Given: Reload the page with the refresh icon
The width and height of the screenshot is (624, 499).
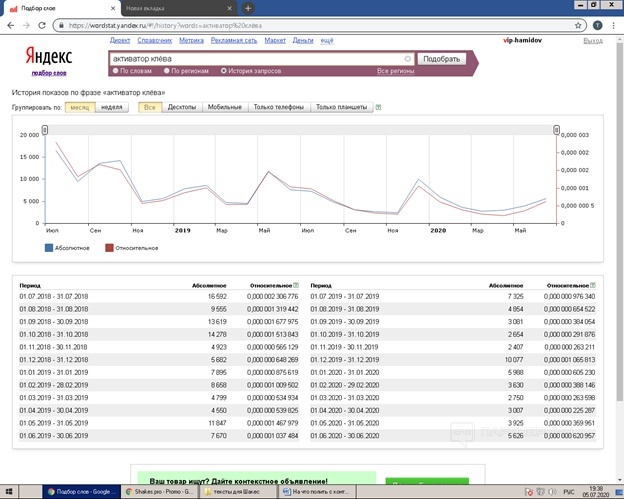Looking at the screenshot, I should pyautogui.click(x=41, y=24).
